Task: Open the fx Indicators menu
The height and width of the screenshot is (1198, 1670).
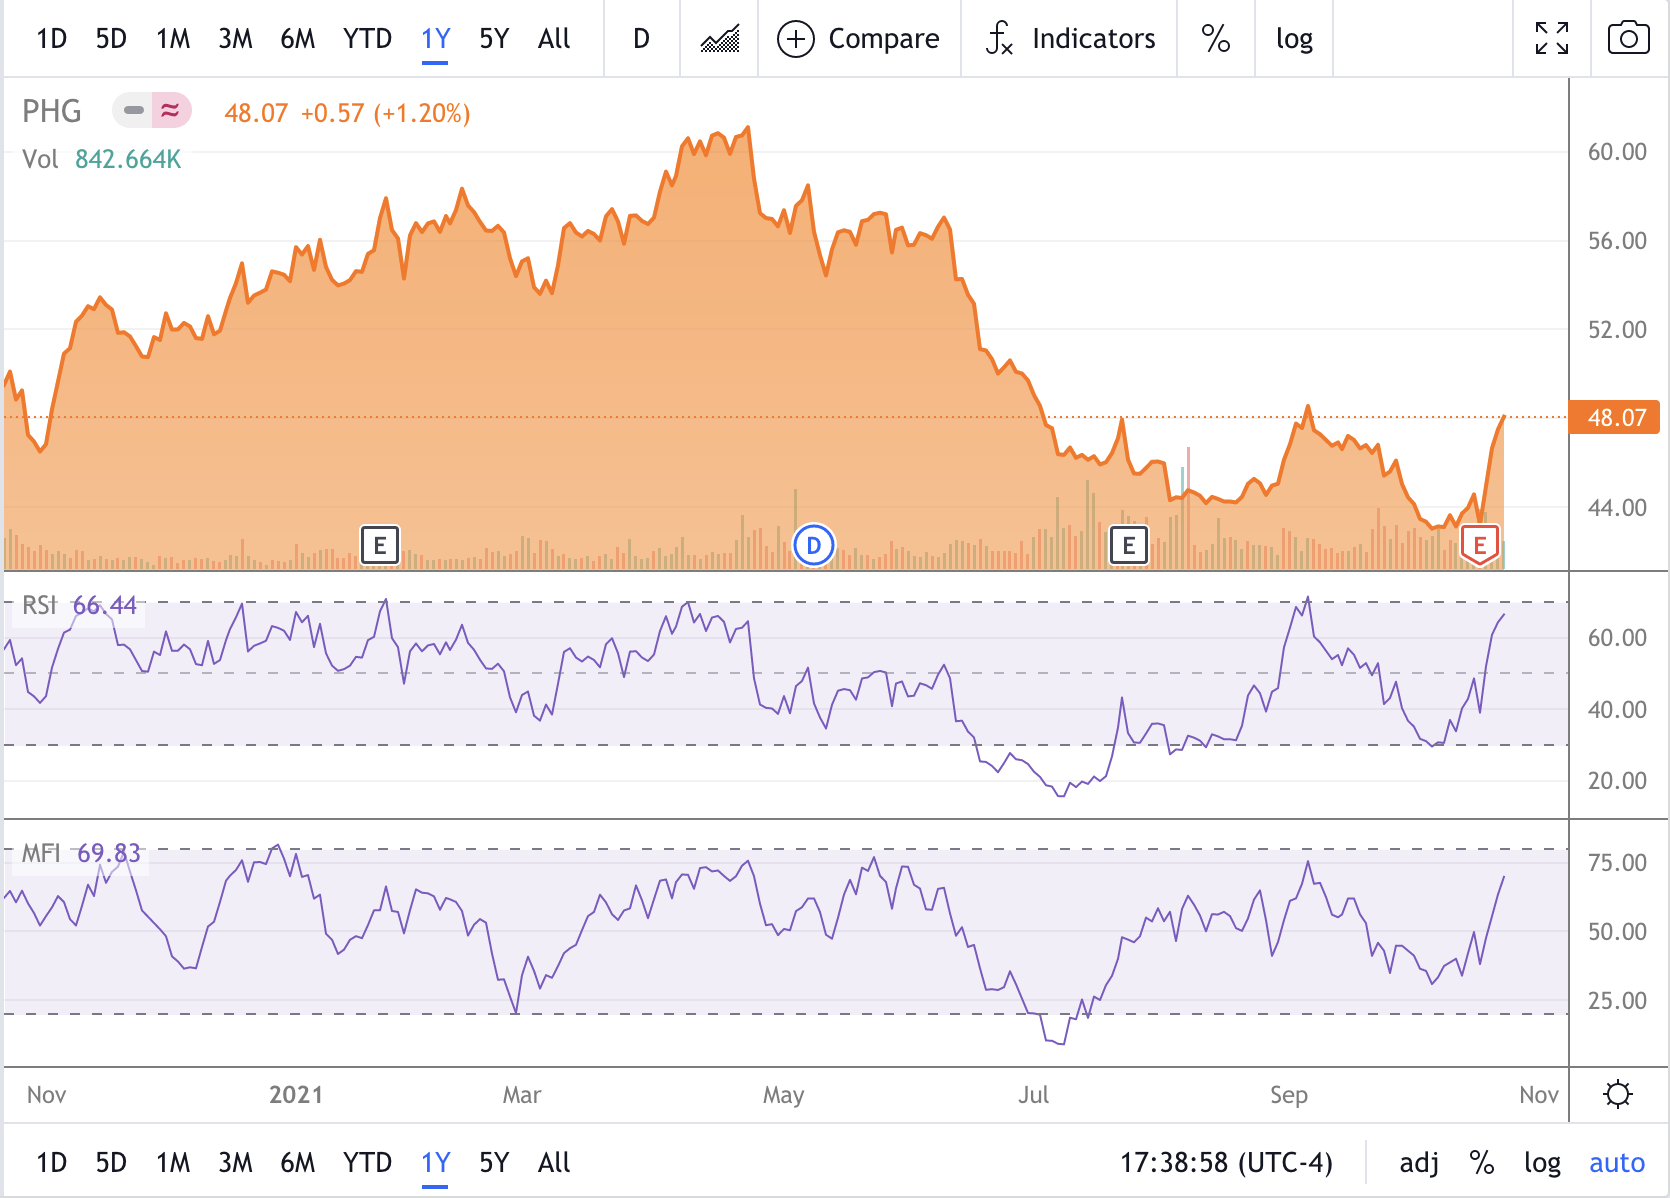Action: pyautogui.click(x=1070, y=39)
